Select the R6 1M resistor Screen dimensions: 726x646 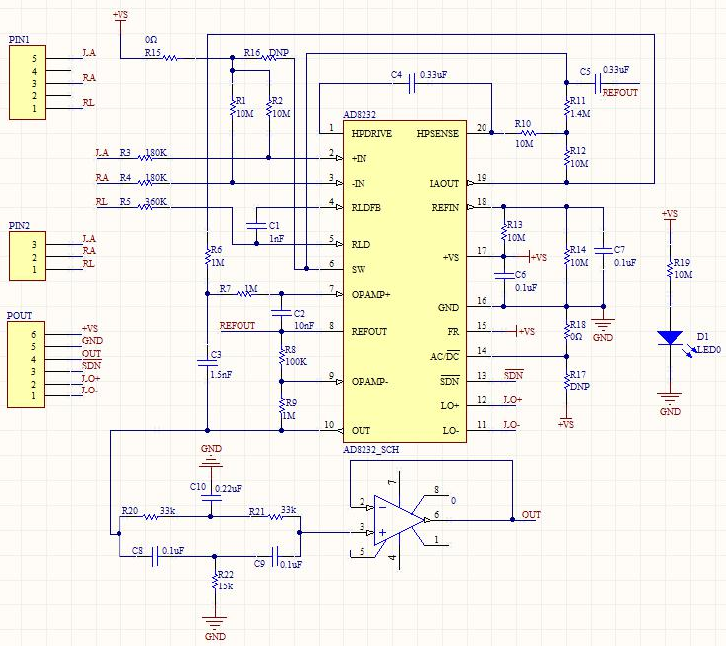(207, 256)
